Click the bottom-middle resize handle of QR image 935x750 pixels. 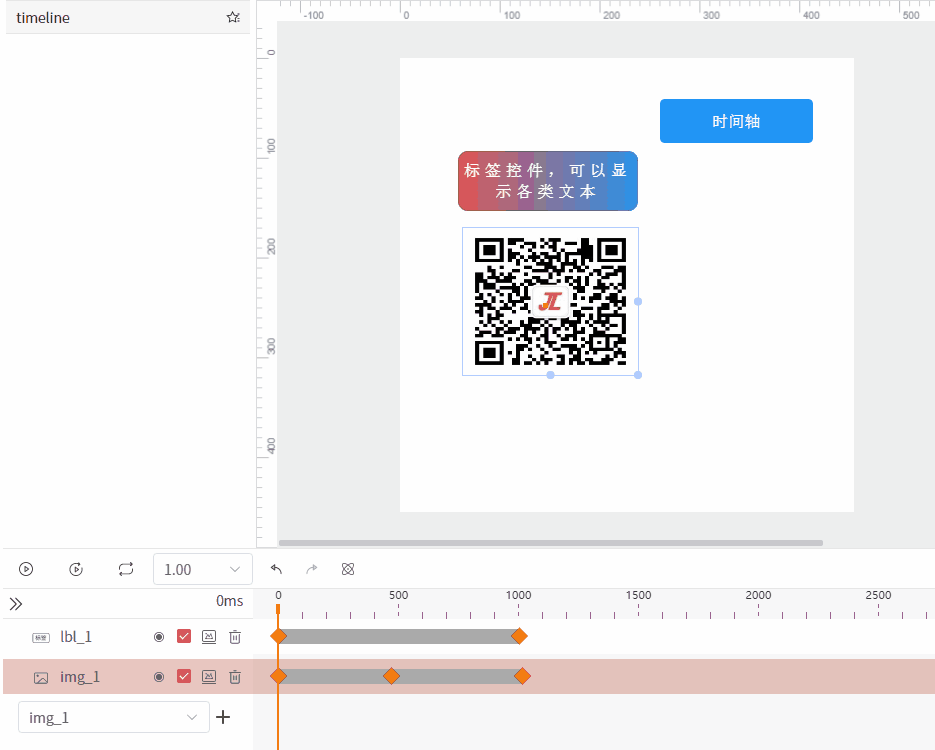pyautogui.click(x=550, y=375)
